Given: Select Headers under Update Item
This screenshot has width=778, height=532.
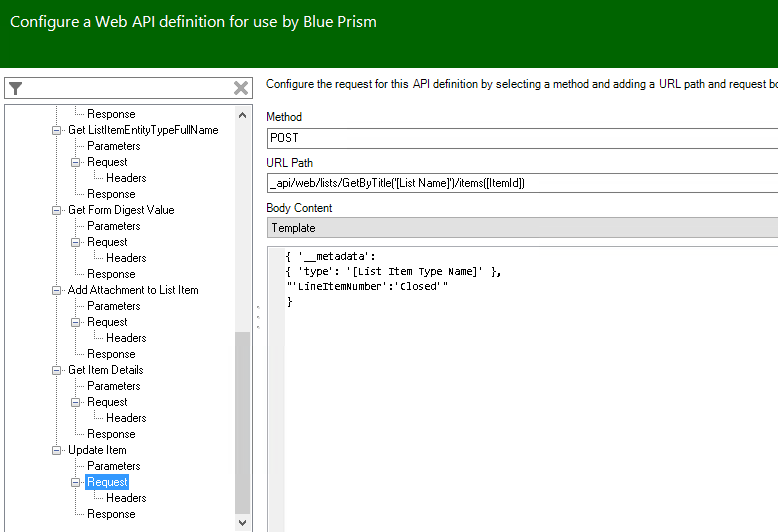Looking at the screenshot, I should click(x=126, y=498).
